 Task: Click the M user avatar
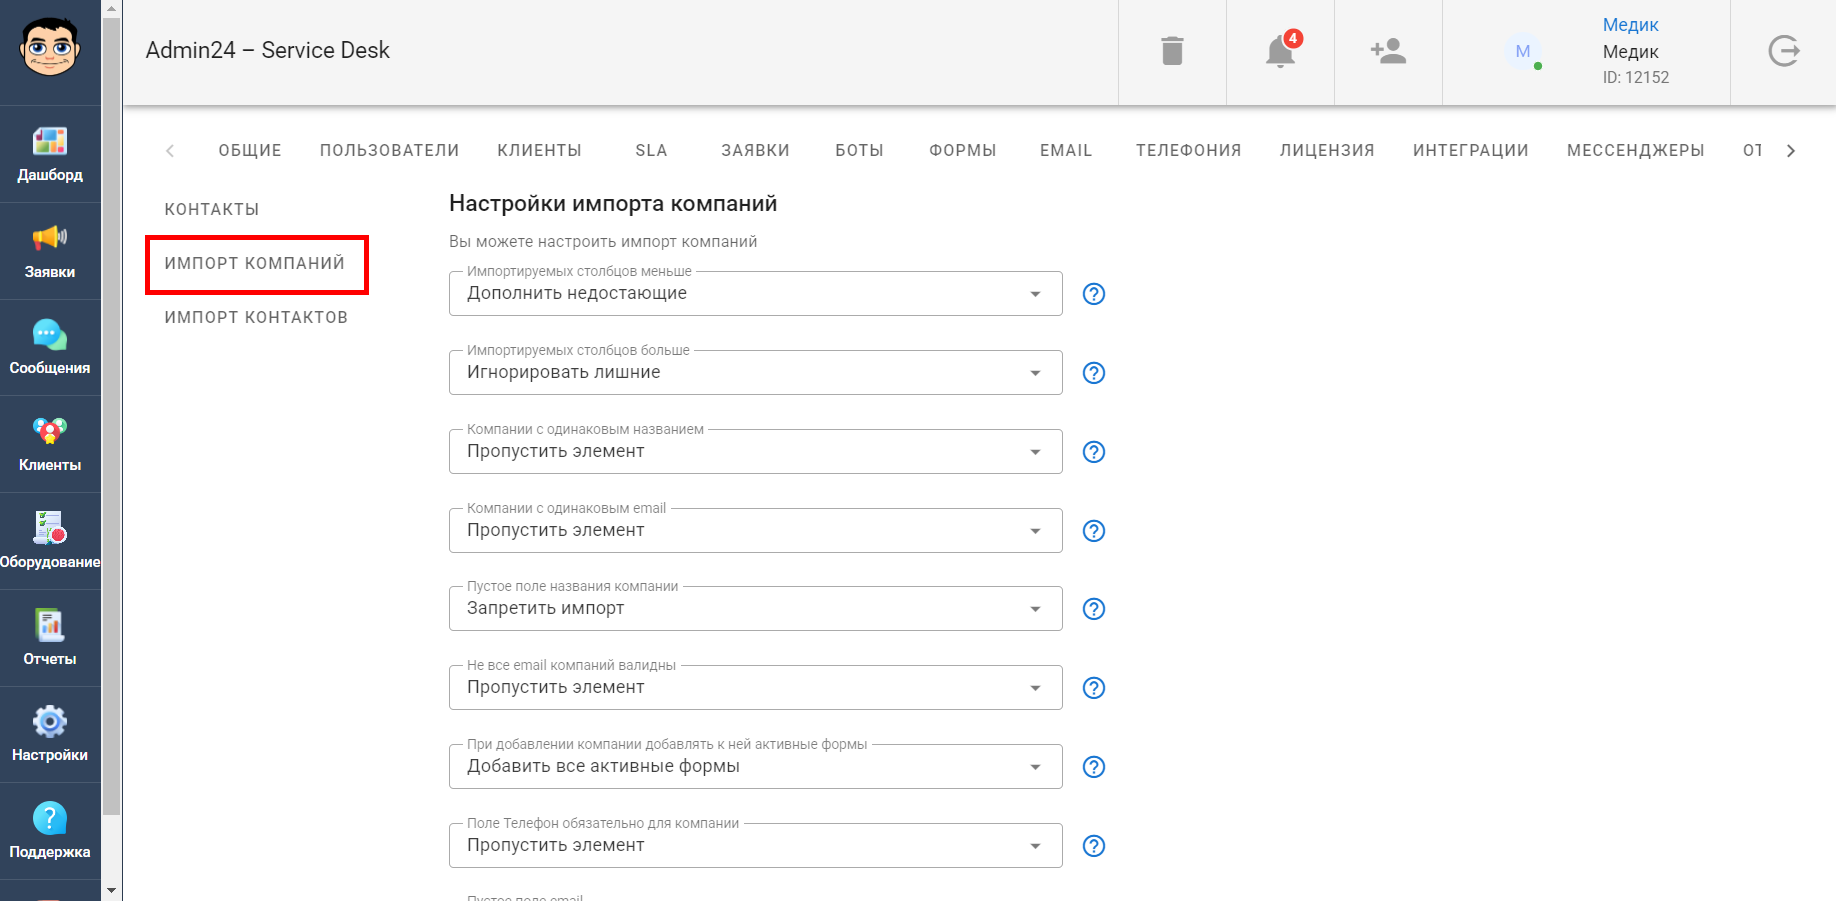pos(1523,51)
